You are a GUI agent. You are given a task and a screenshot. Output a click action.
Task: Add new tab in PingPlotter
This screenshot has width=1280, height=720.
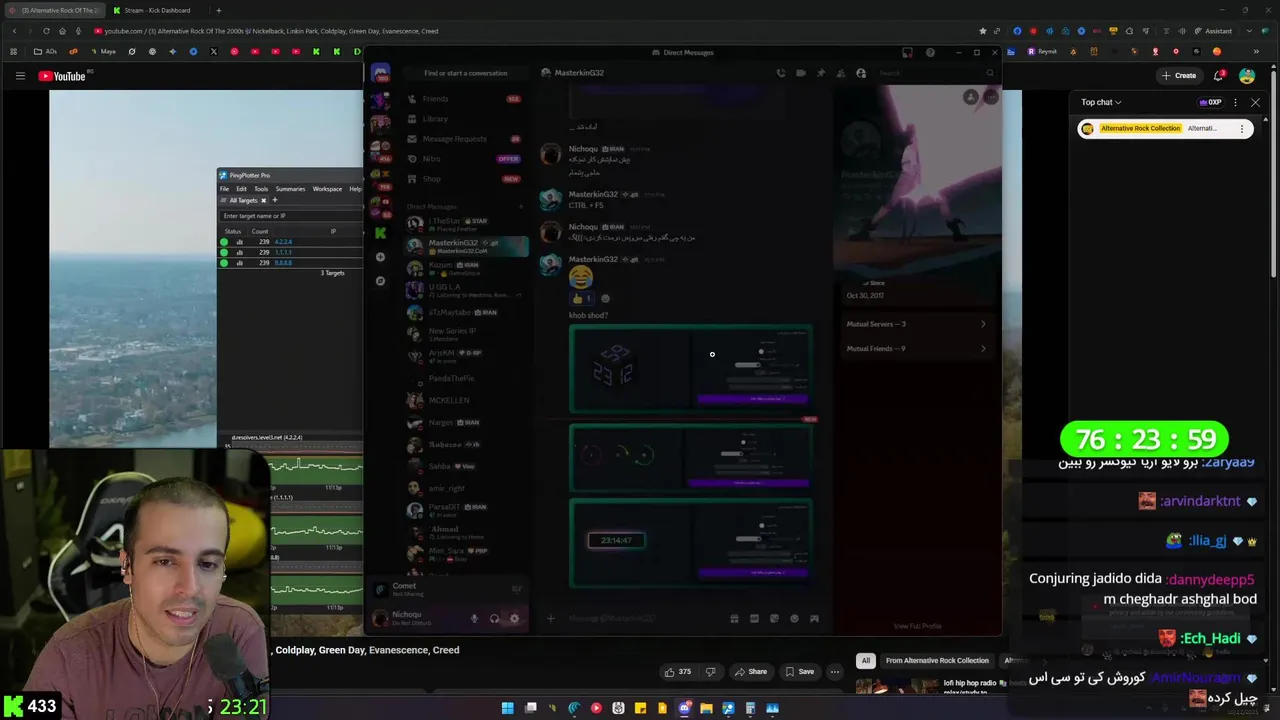pos(275,200)
